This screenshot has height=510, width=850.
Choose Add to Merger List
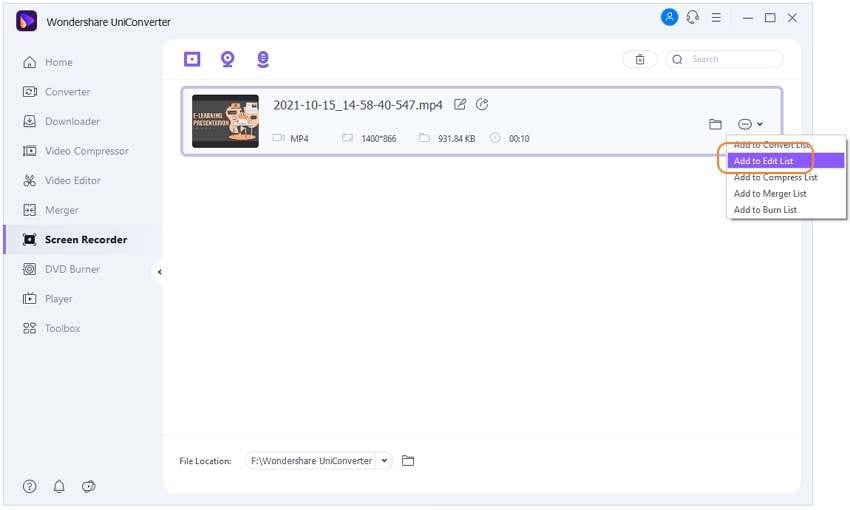pos(770,193)
